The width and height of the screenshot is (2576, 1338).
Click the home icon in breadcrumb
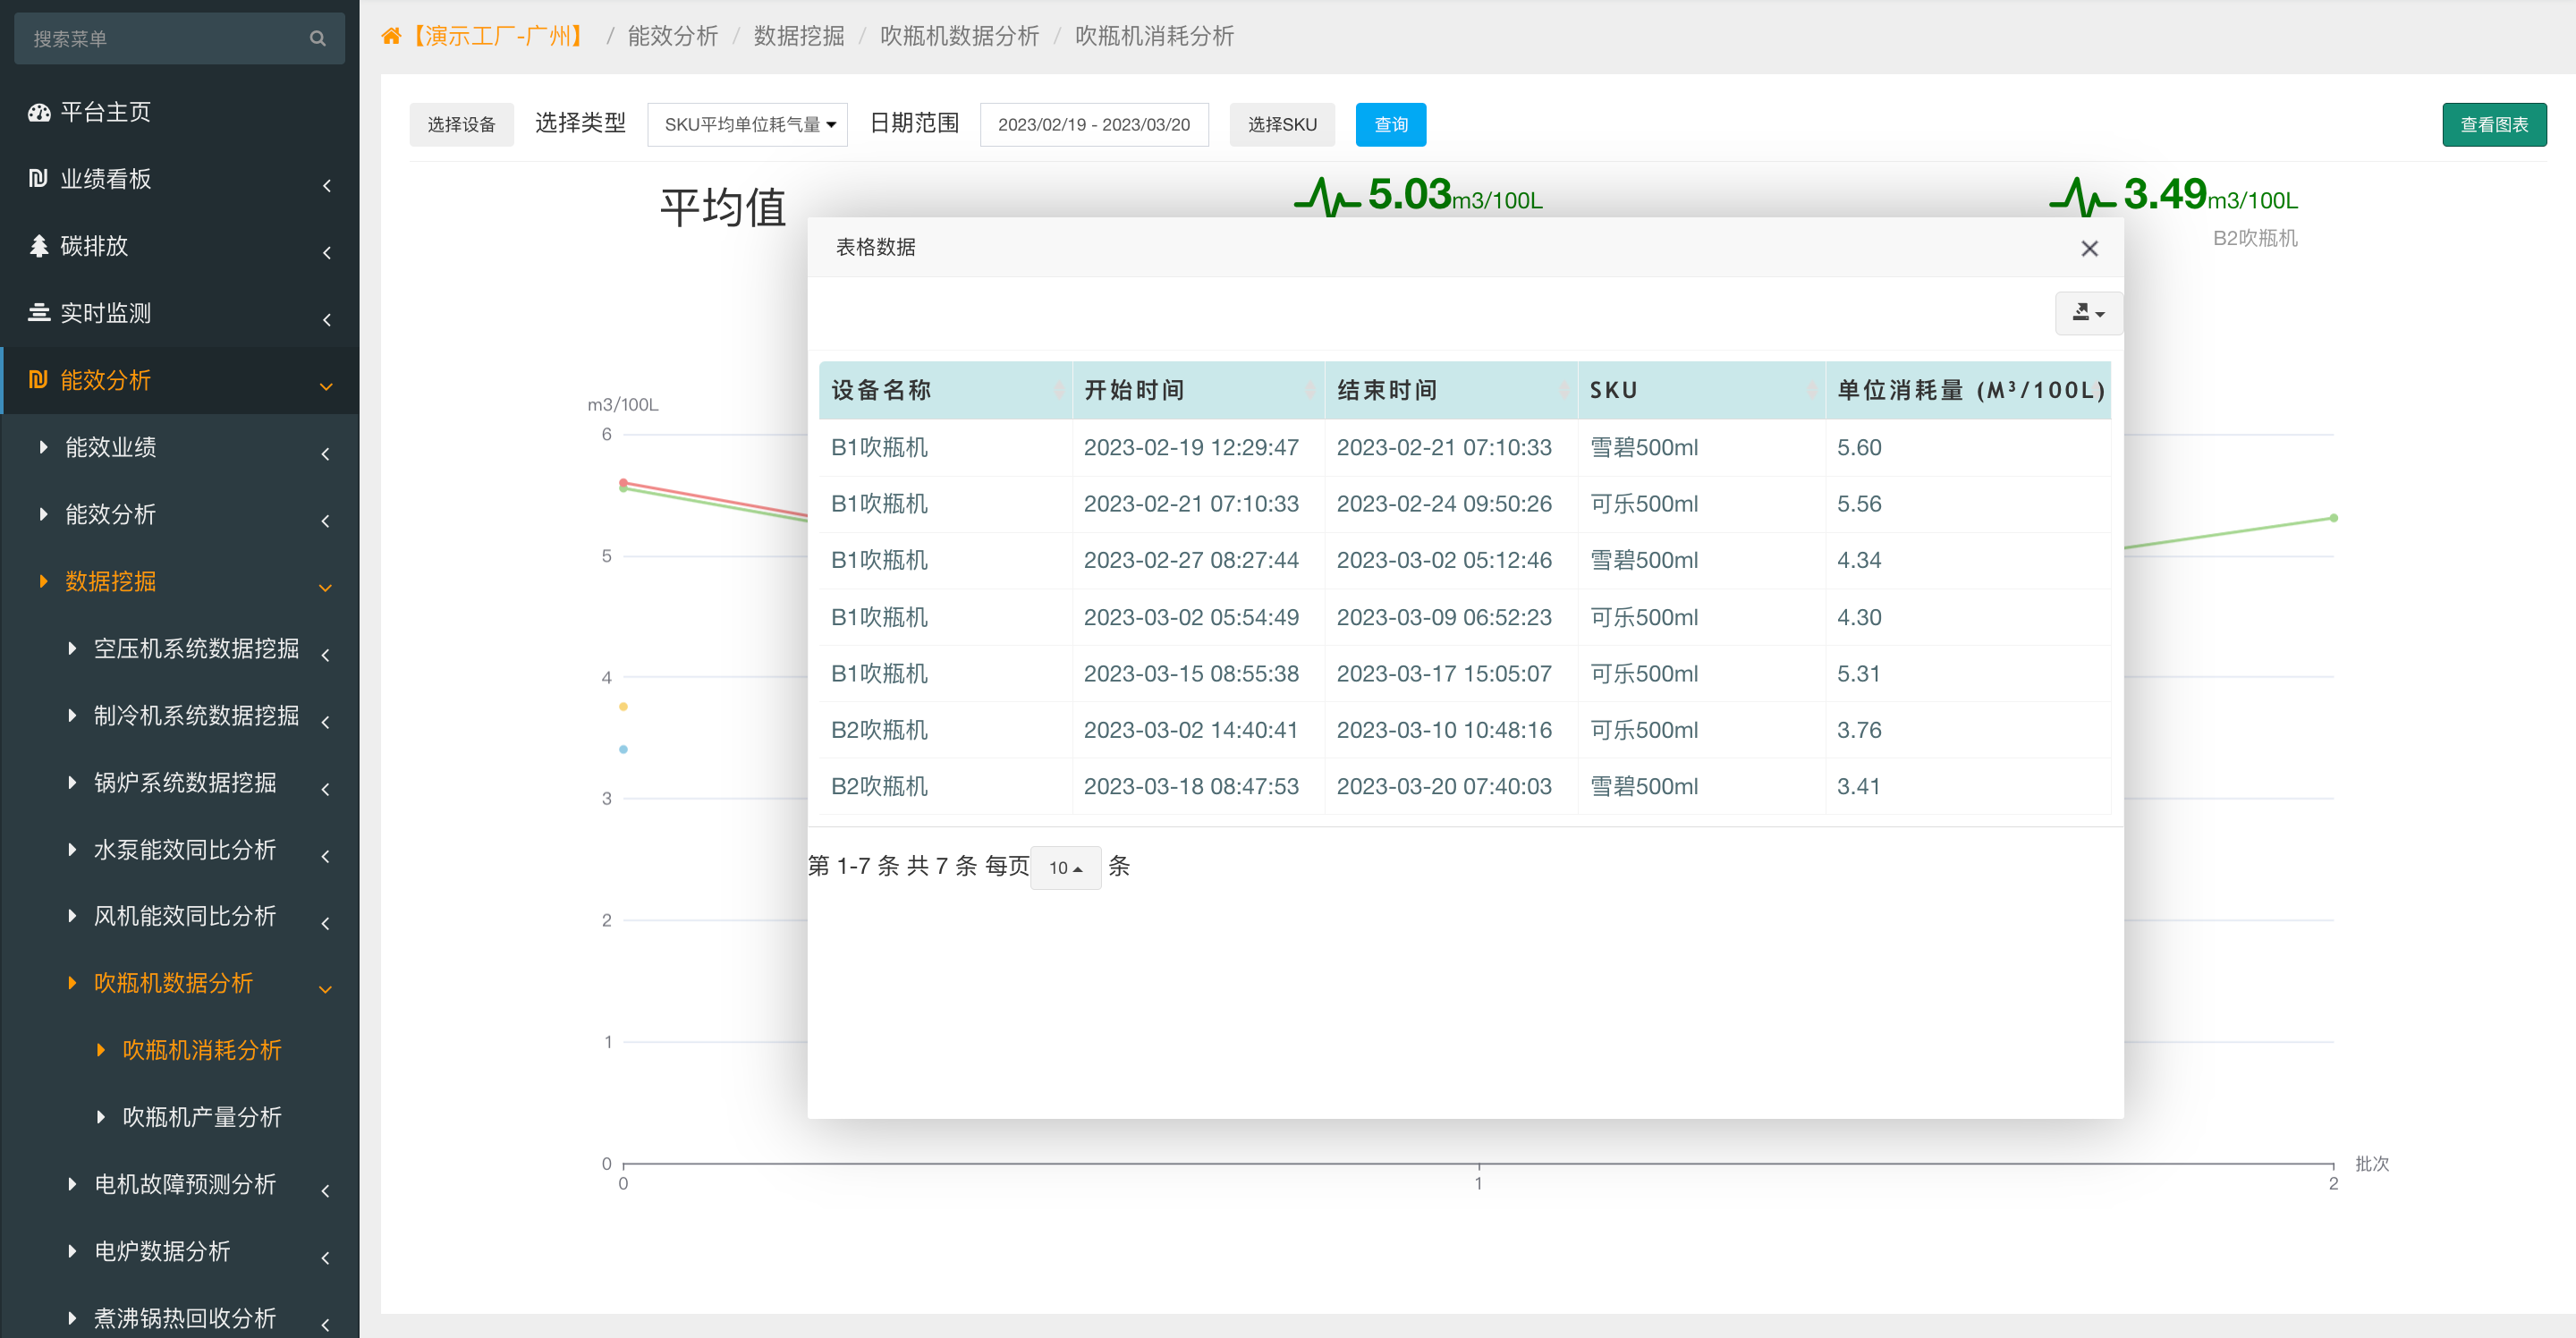click(391, 37)
